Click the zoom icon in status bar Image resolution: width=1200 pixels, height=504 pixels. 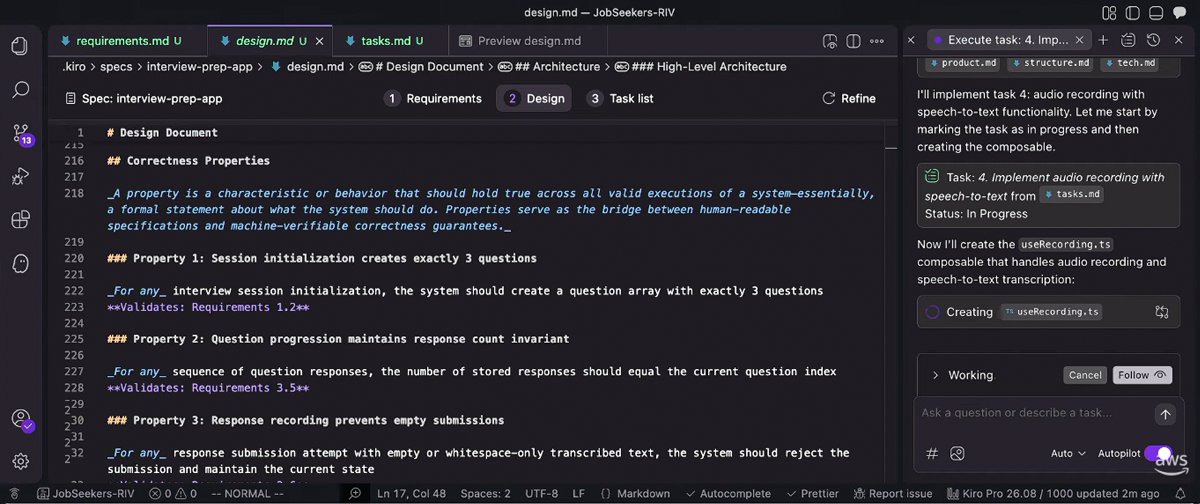354,494
